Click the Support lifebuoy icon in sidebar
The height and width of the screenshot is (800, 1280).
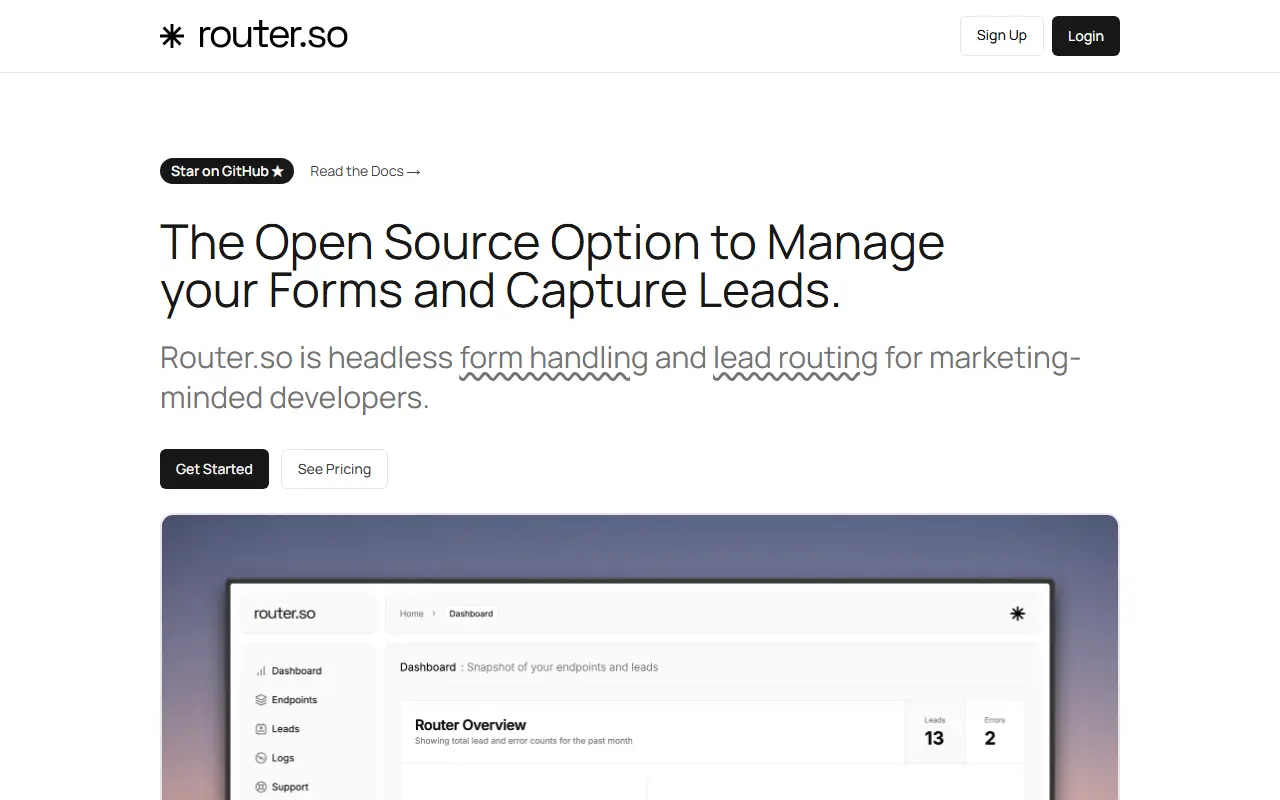click(x=261, y=787)
